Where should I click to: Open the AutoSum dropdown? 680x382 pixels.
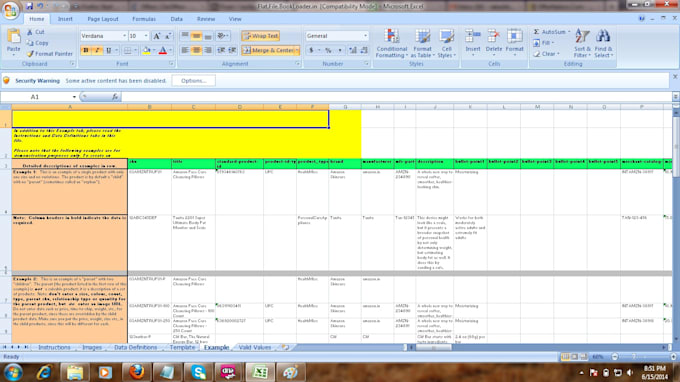[x=569, y=32]
